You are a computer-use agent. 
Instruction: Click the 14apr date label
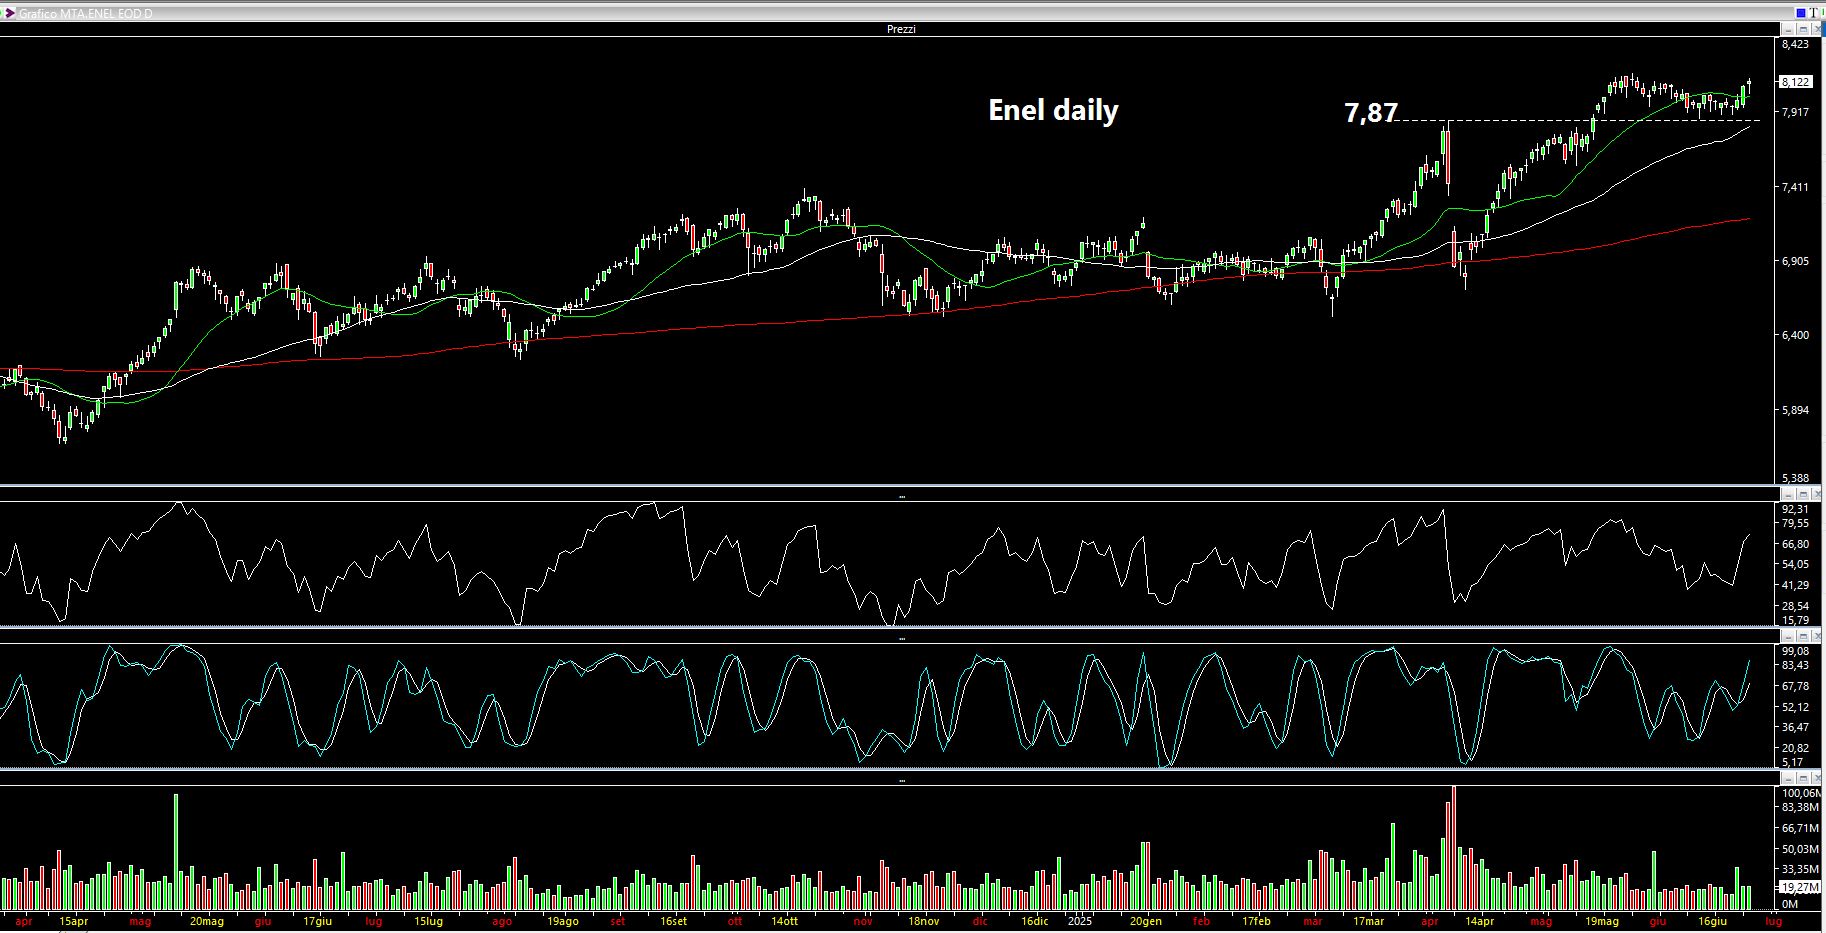tap(1479, 922)
